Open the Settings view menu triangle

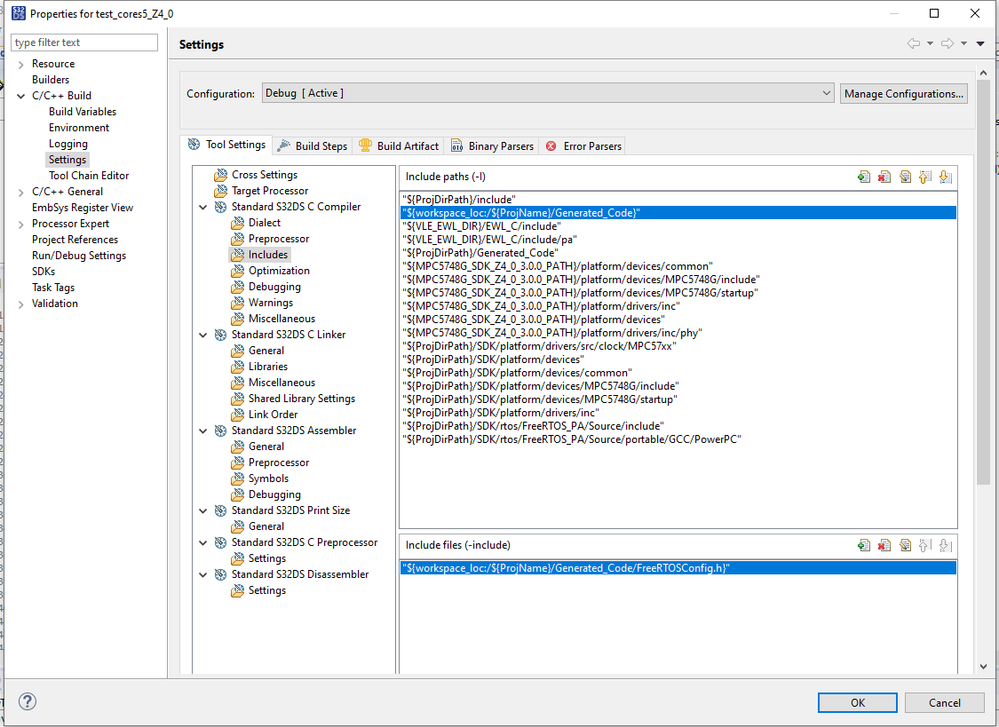[x=981, y=43]
